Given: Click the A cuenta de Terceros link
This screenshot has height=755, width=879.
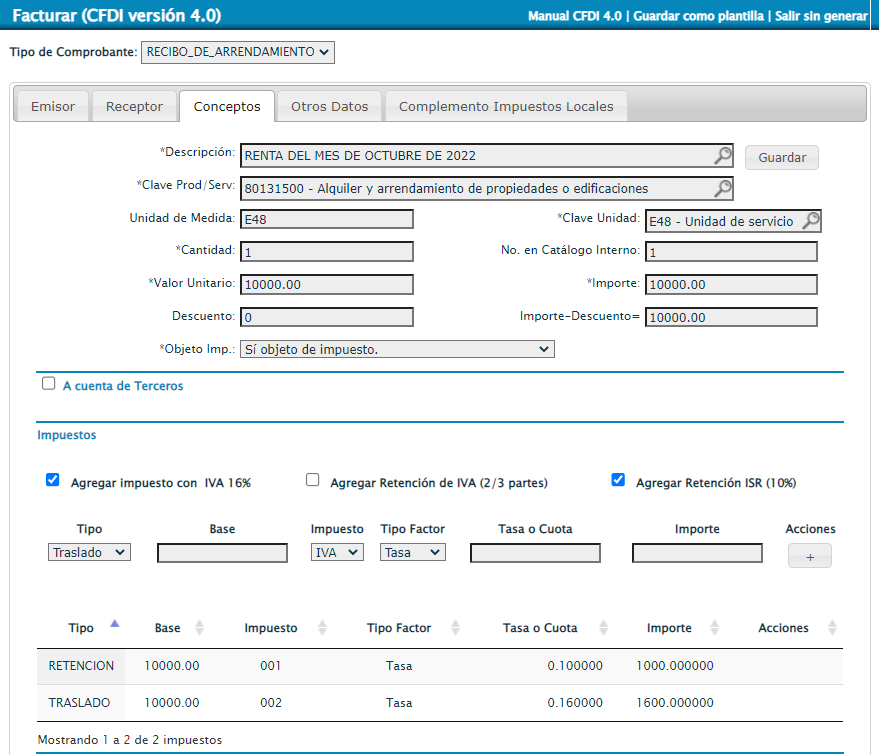Looking at the screenshot, I should coord(123,386).
